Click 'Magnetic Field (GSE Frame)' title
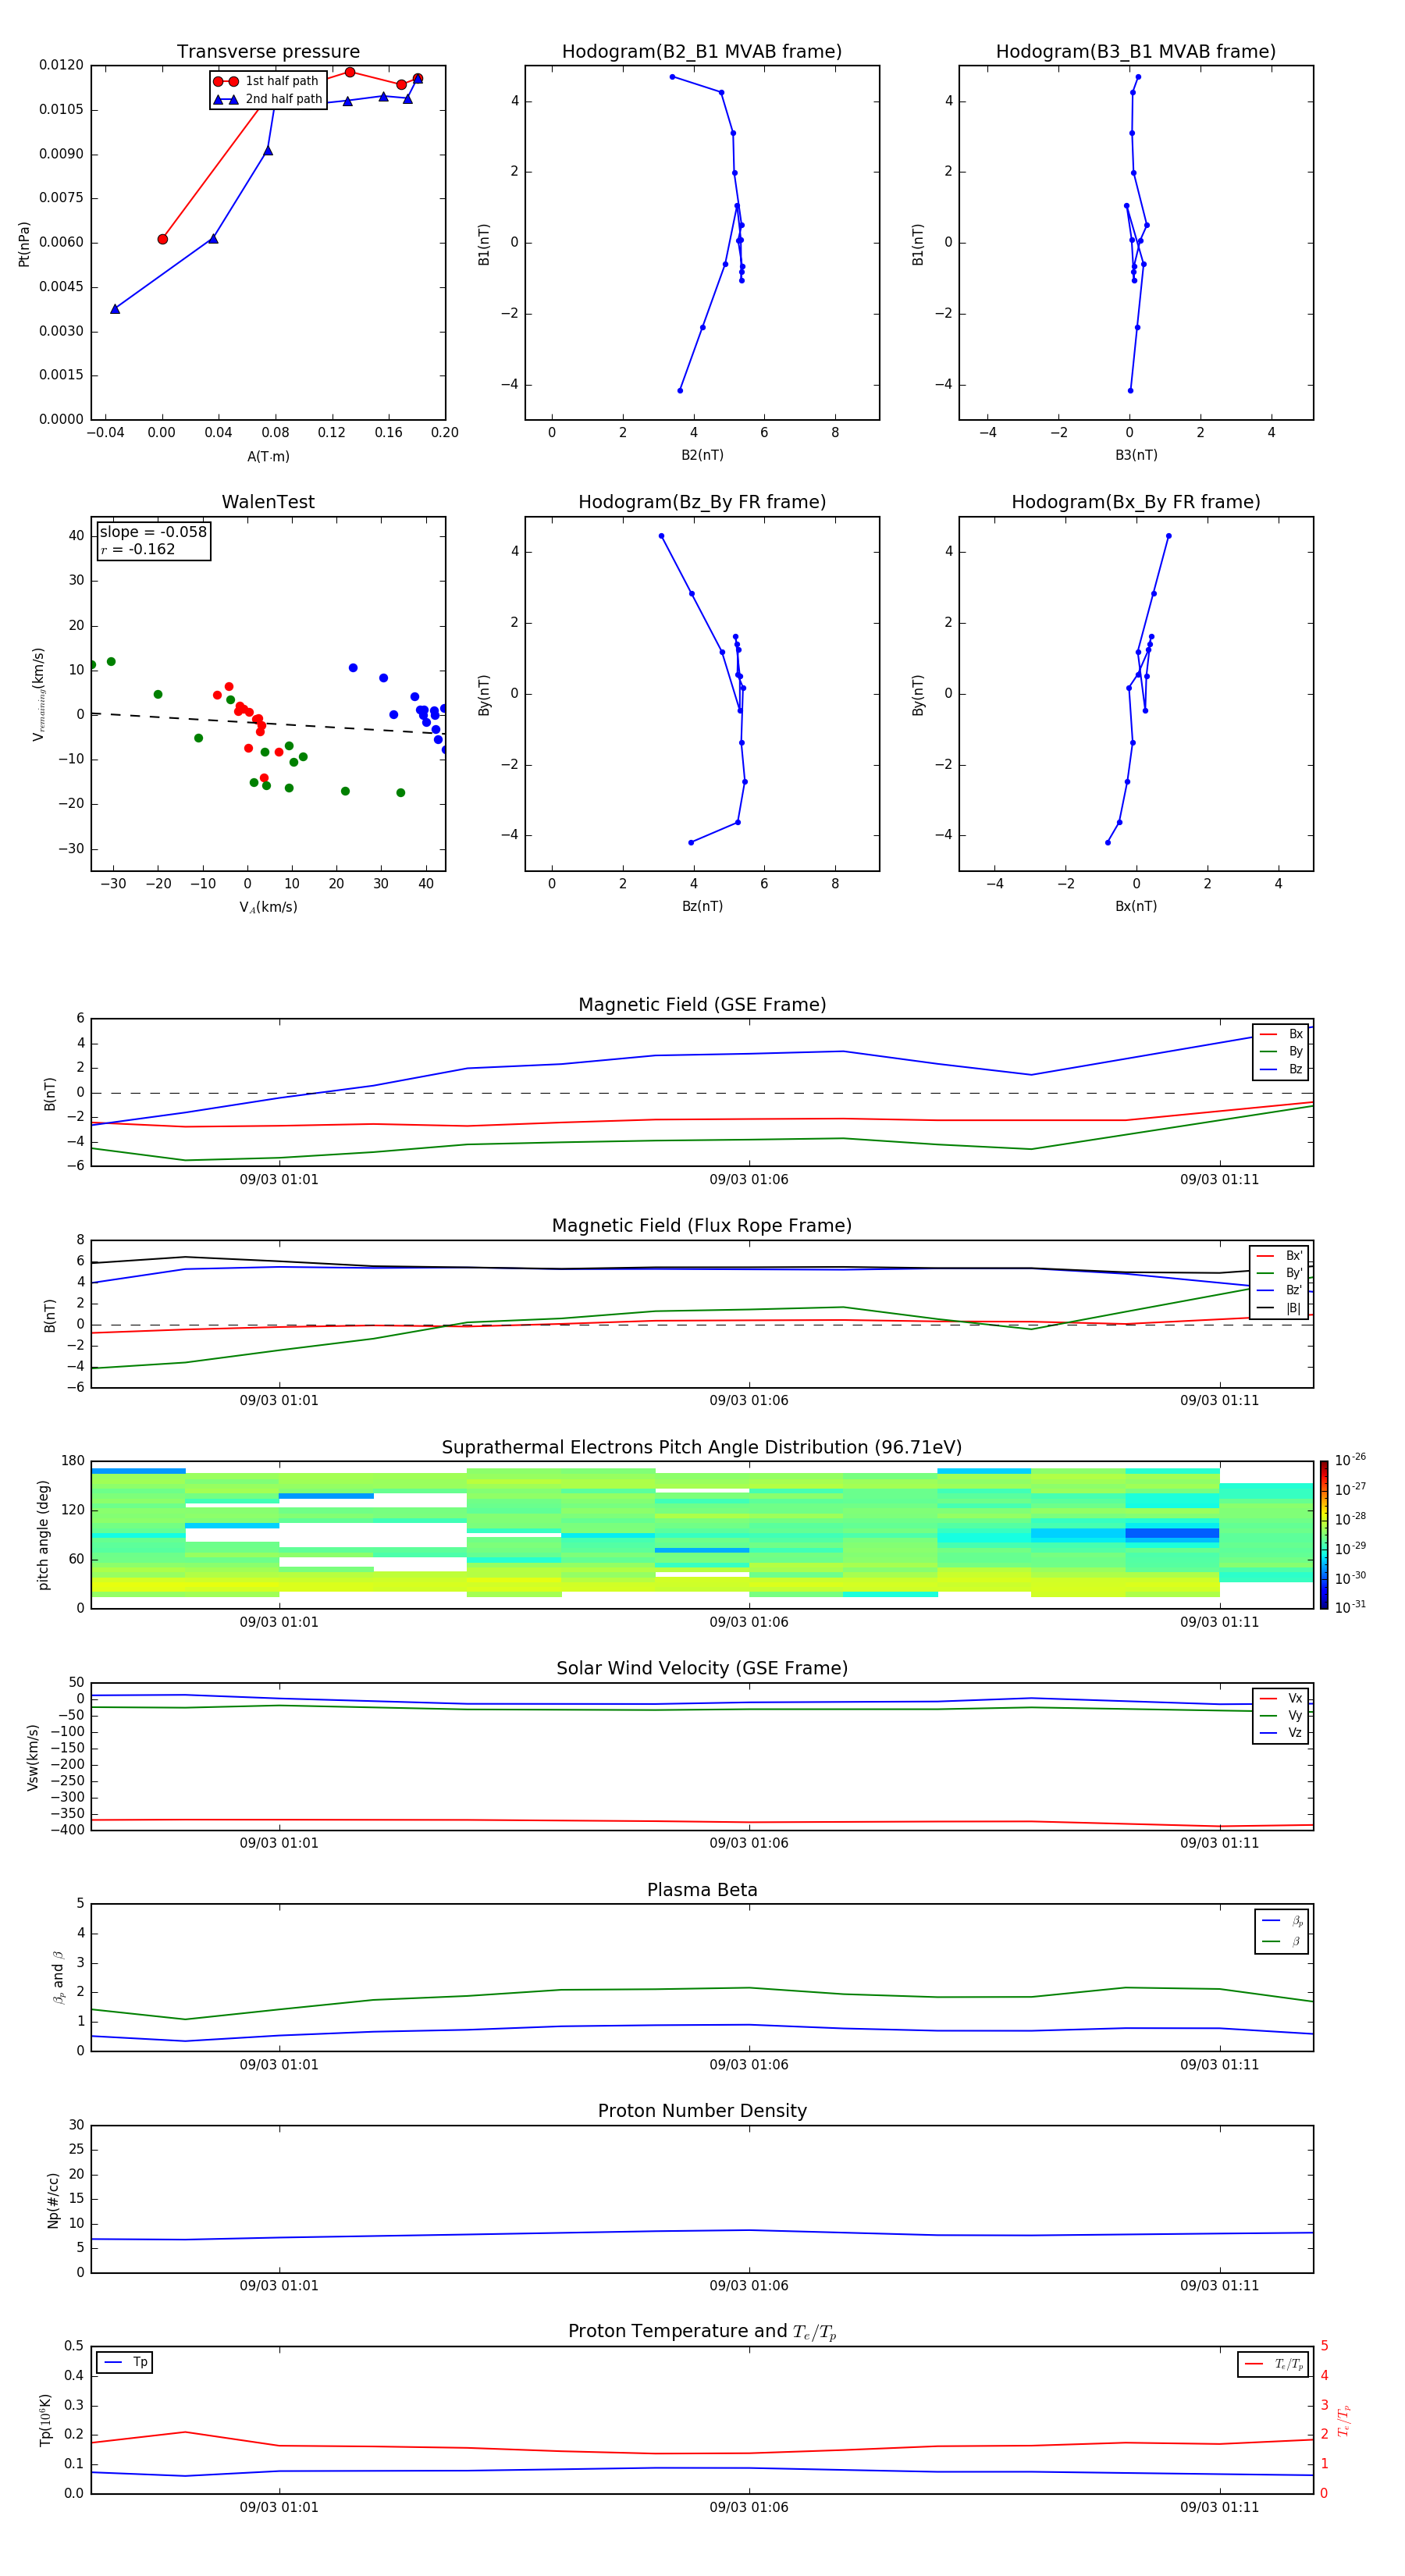This screenshot has width=1405, height=2576. click(702, 1005)
